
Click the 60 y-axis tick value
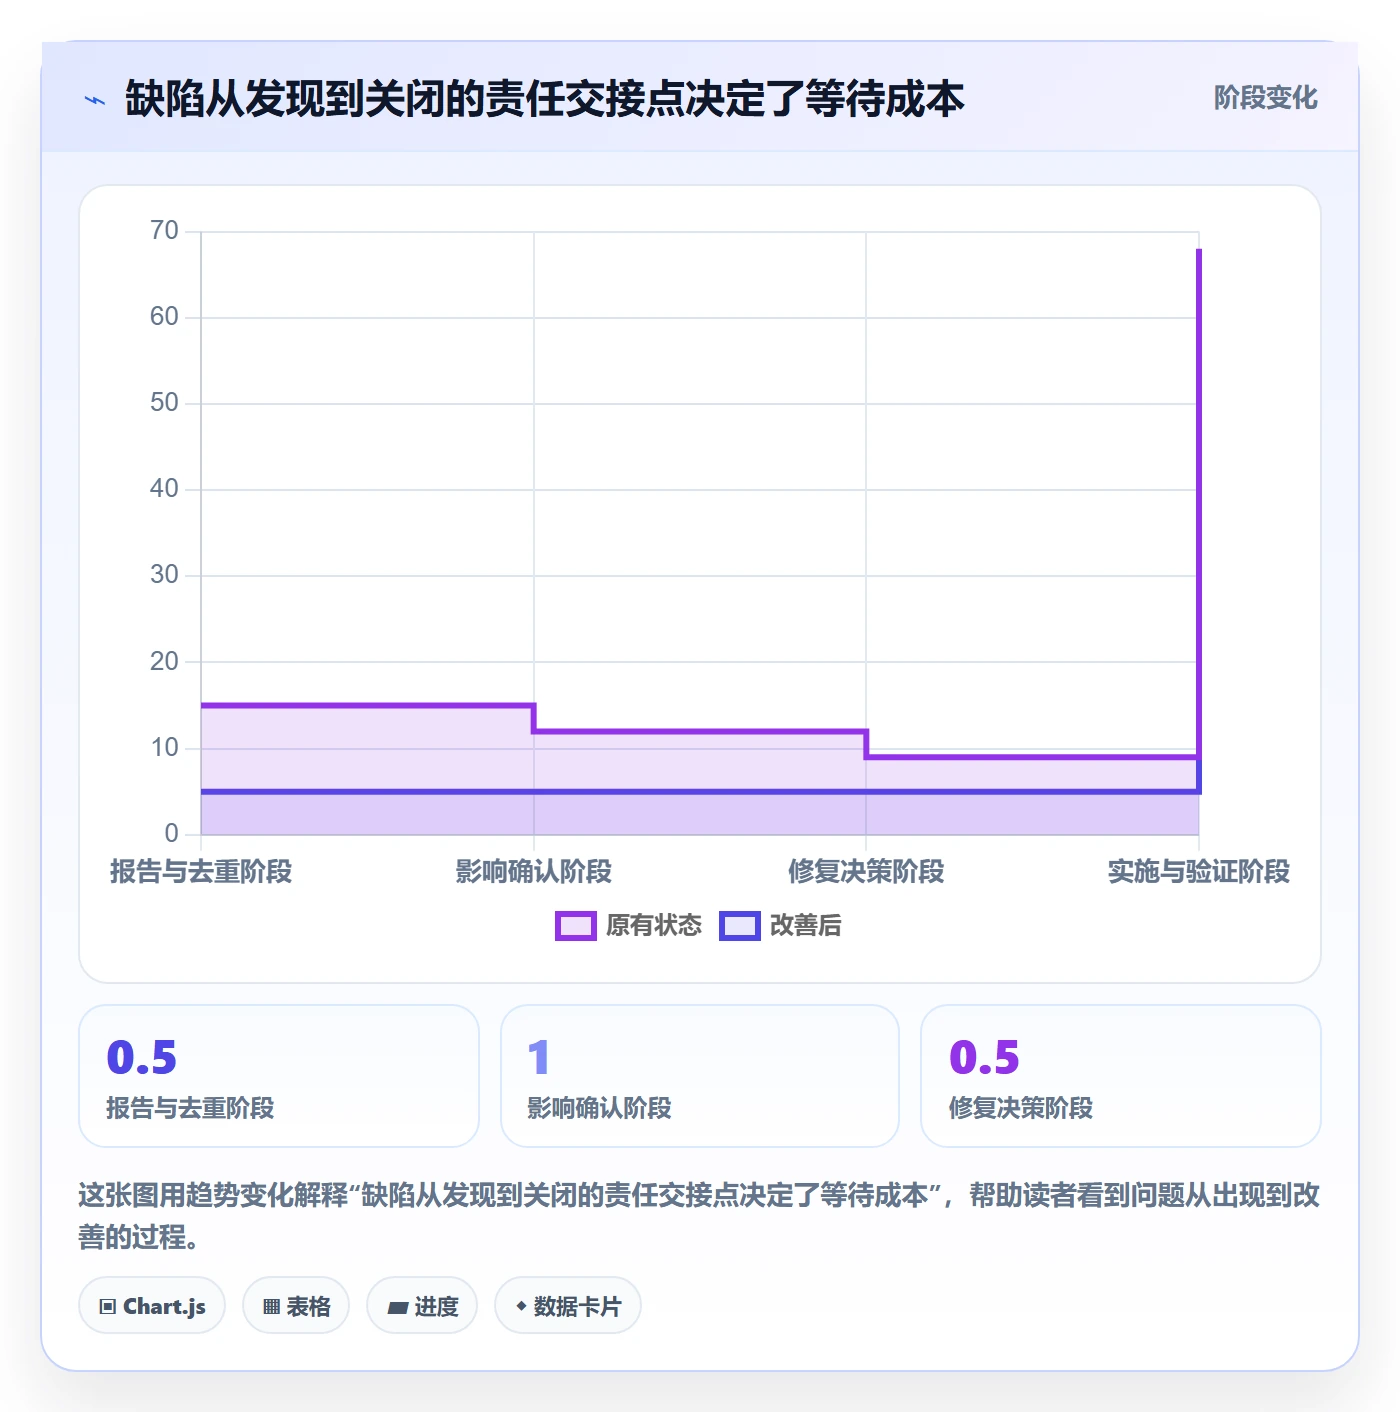164,317
